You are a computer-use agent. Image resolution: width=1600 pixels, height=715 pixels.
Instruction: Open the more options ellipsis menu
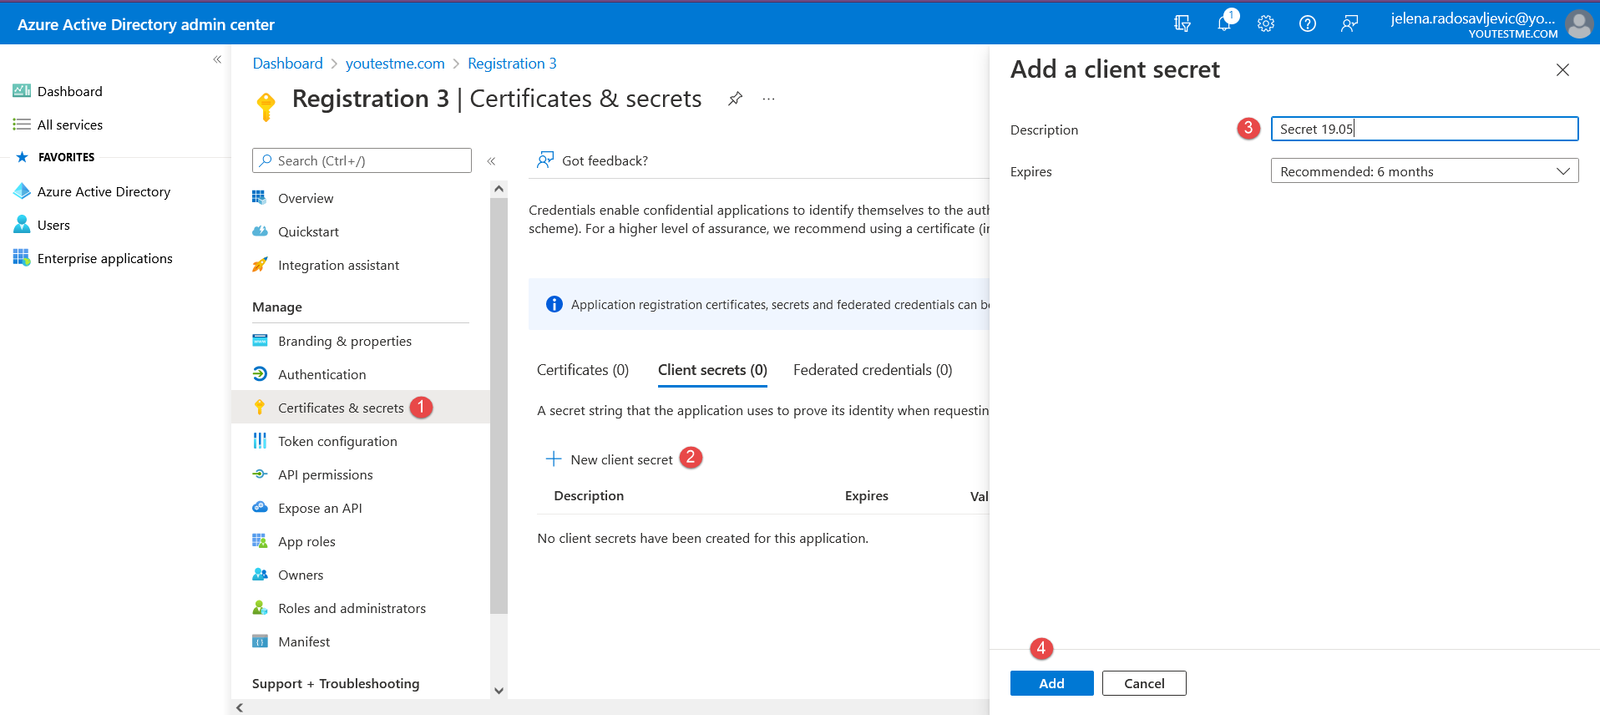[x=768, y=99]
